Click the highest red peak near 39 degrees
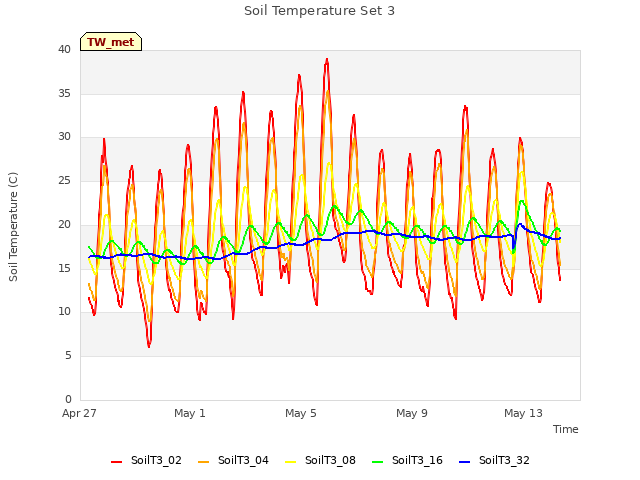 [x=327, y=60]
